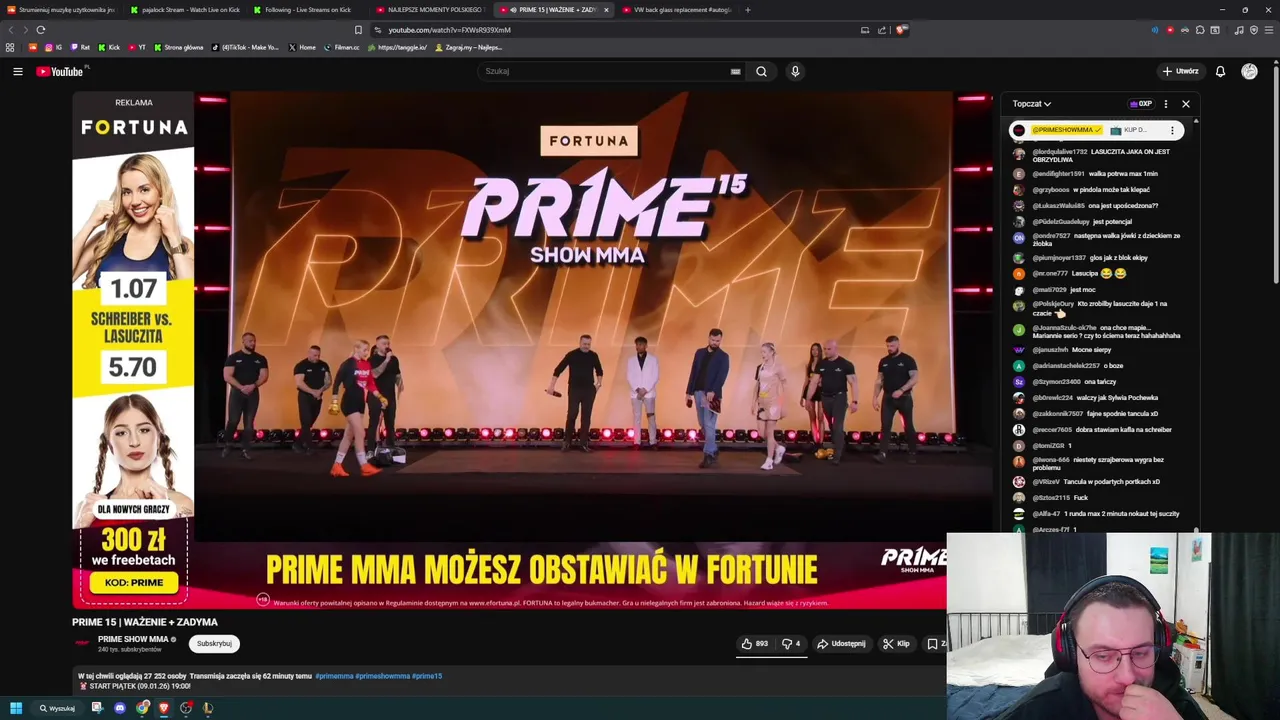Click chat message from @PolskjeOury
This screenshot has height=720, width=1280.
point(1097,308)
